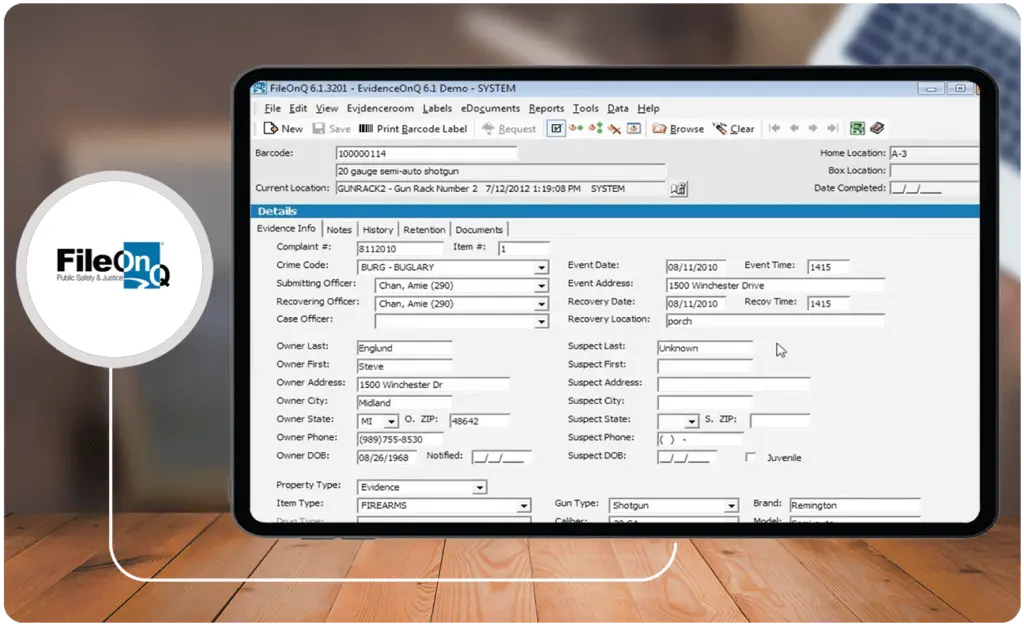Switch to the Notes tab
Screen dimensions: 1024x626
(x=339, y=230)
